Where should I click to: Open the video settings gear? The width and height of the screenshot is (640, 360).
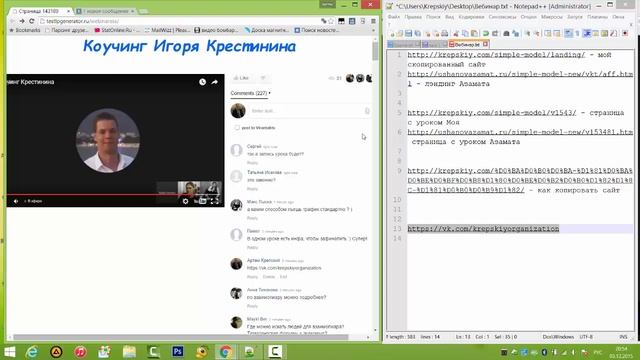pos(185,201)
